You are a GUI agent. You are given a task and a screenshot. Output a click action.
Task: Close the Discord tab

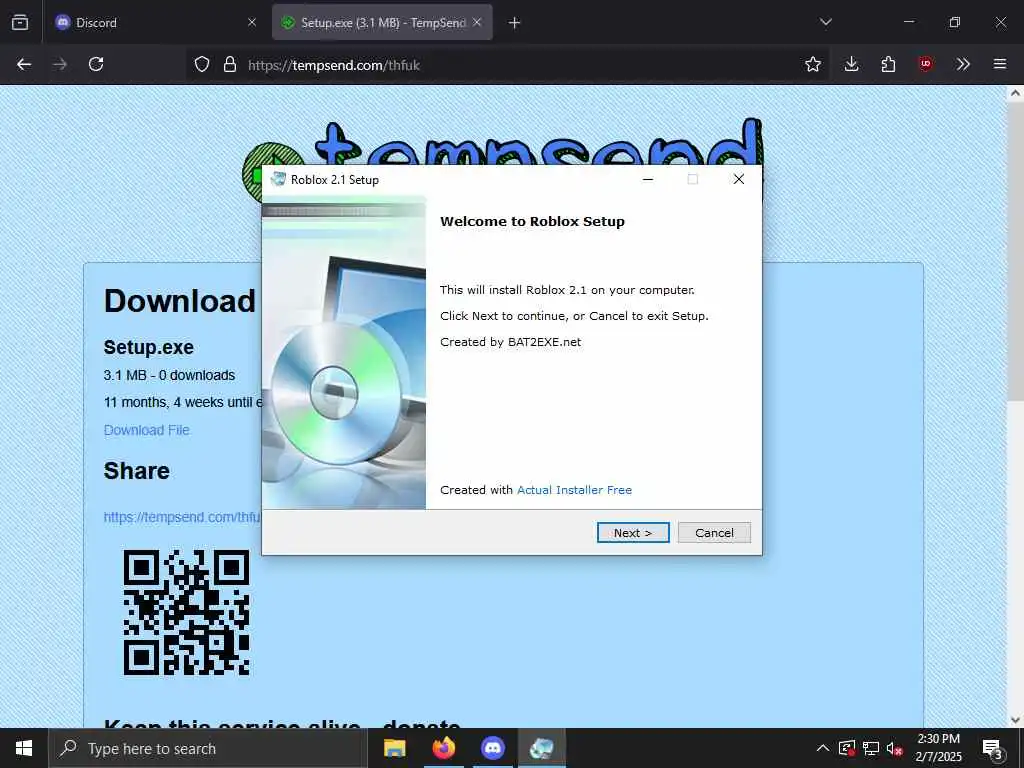point(251,23)
